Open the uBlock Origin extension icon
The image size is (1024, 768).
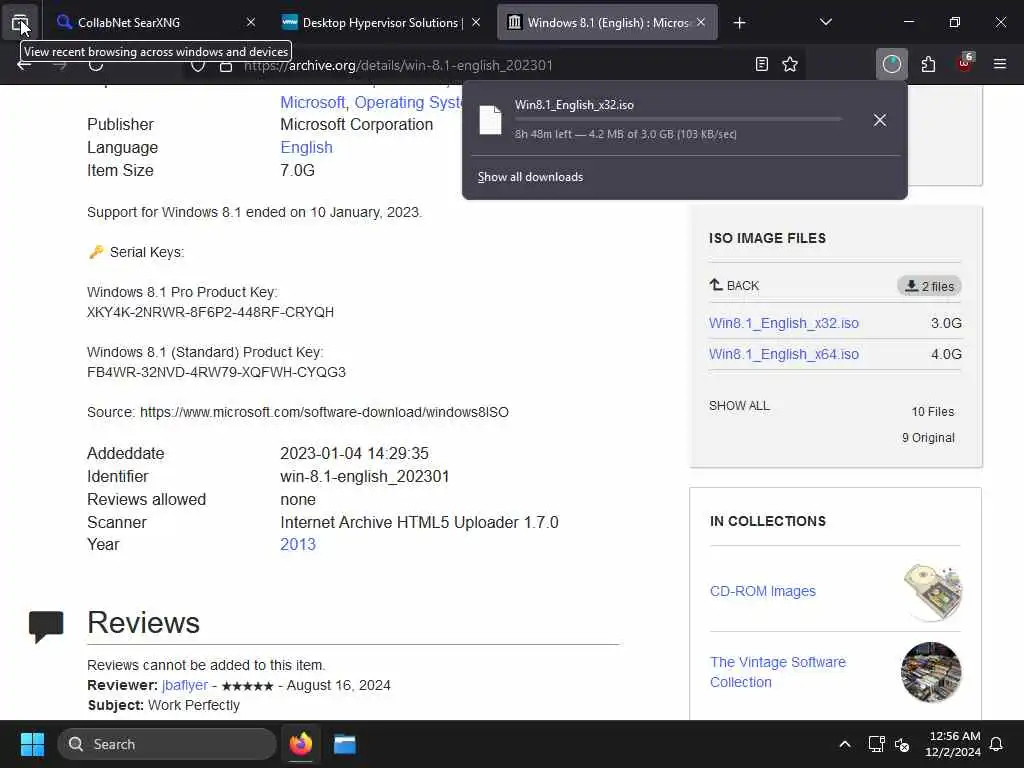[965, 63]
